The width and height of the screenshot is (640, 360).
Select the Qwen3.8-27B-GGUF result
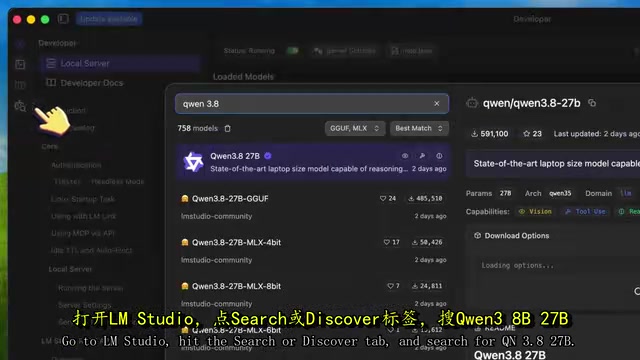pyautogui.click(x=313, y=207)
